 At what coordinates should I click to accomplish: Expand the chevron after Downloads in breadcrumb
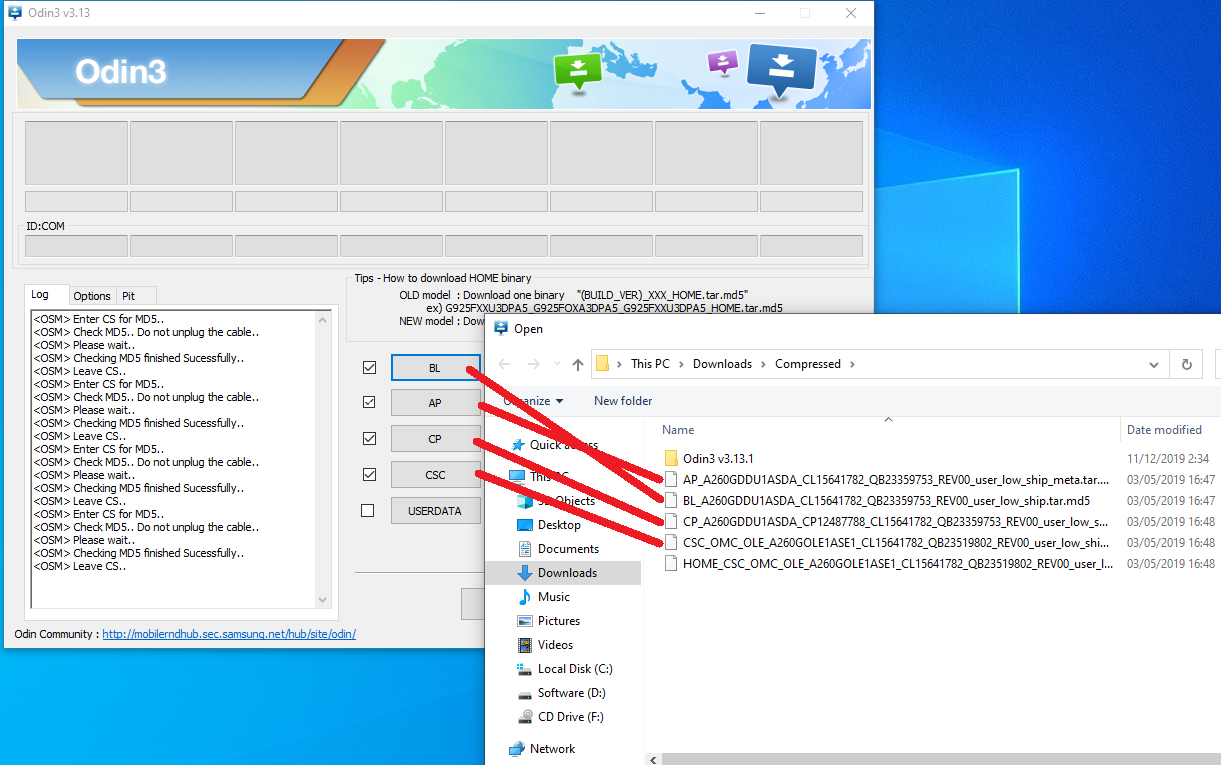pyautogui.click(x=764, y=364)
